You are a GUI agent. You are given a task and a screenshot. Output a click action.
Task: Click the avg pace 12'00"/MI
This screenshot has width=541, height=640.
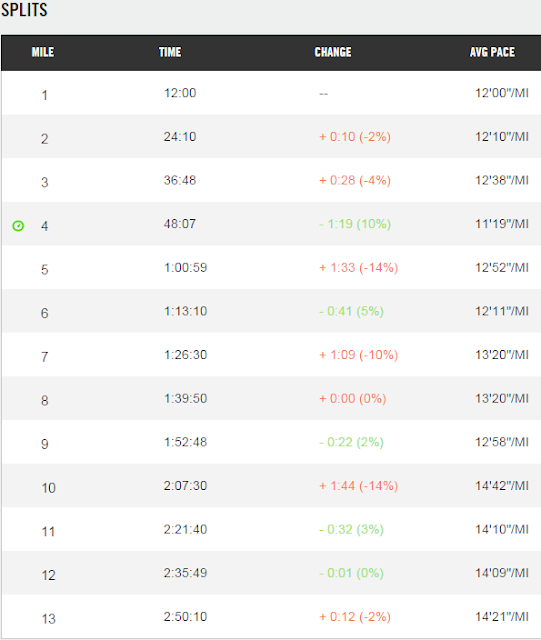pyautogui.click(x=502, y=93)
